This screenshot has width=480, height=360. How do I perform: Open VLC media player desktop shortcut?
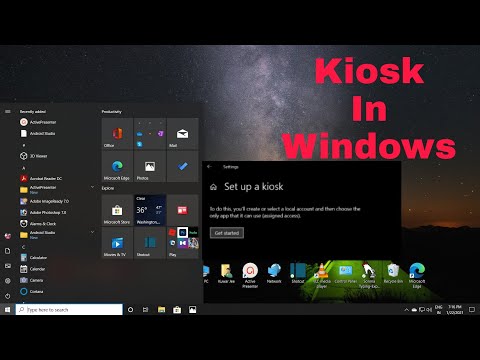coord(321,275)
